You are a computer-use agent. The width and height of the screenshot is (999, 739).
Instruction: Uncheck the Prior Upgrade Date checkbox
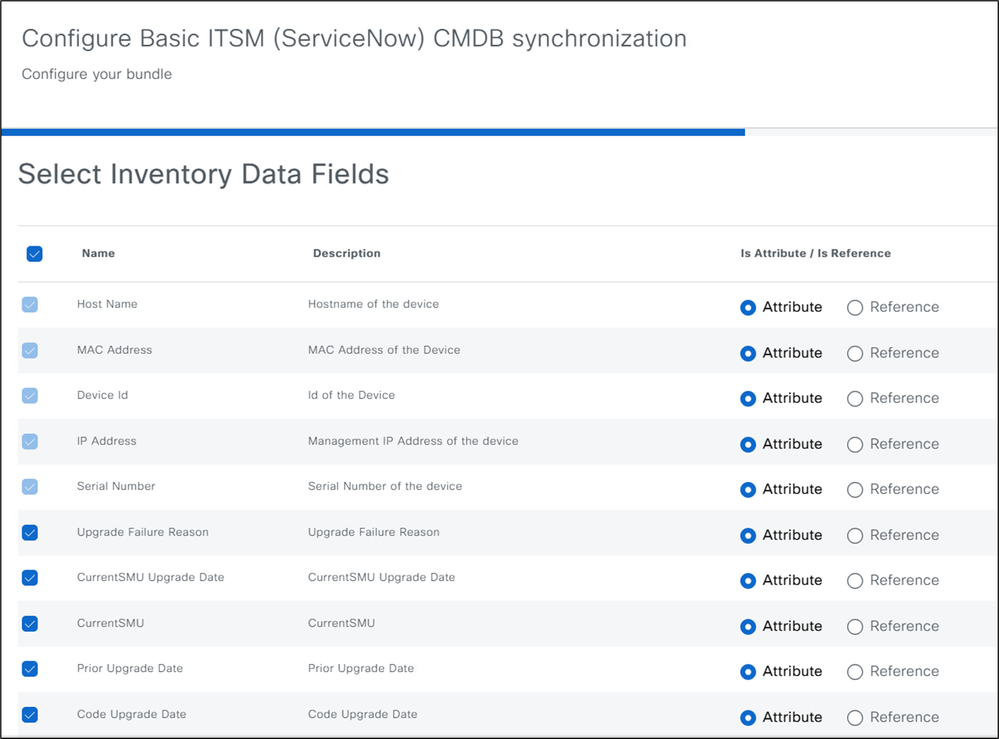(x=30, y=669)
